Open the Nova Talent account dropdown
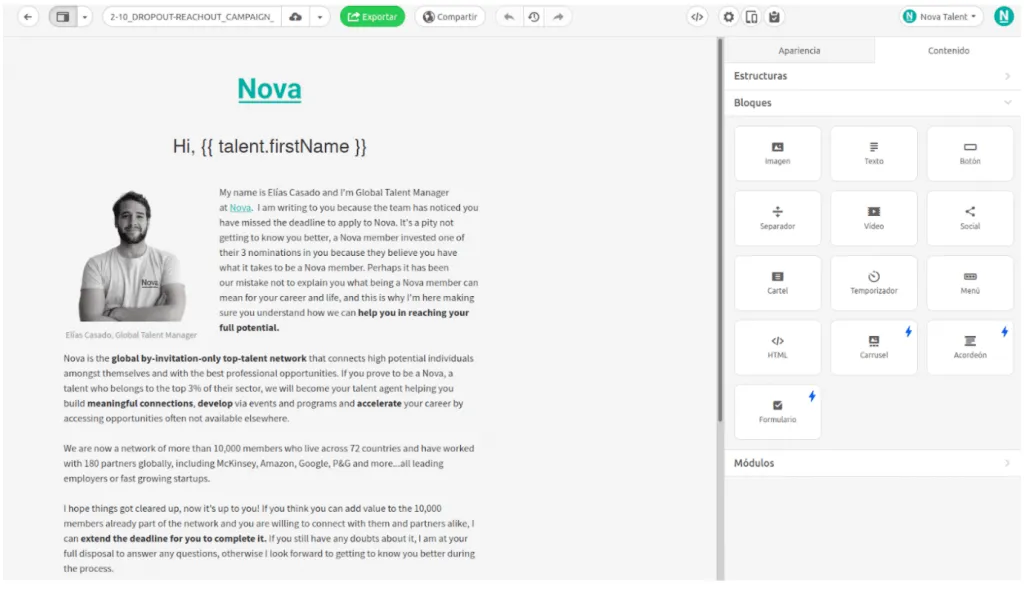 point(941,17)
